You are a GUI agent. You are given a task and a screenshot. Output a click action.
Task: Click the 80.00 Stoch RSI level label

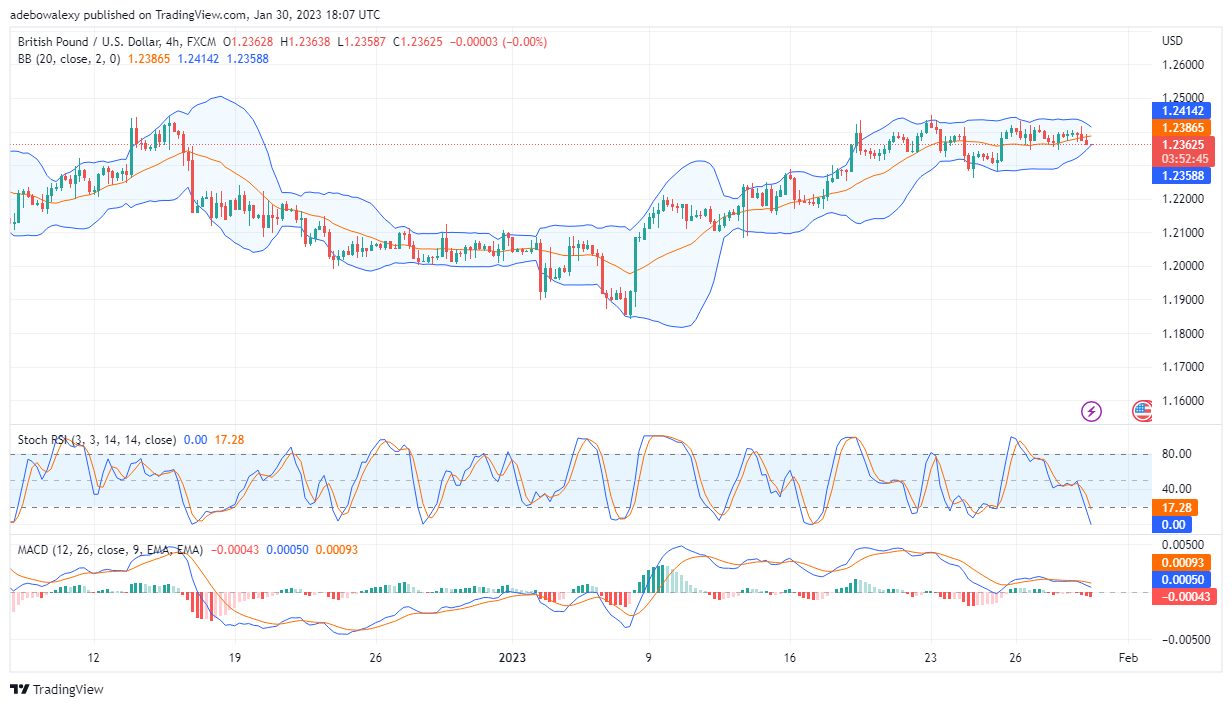[x=1177, y=454]
